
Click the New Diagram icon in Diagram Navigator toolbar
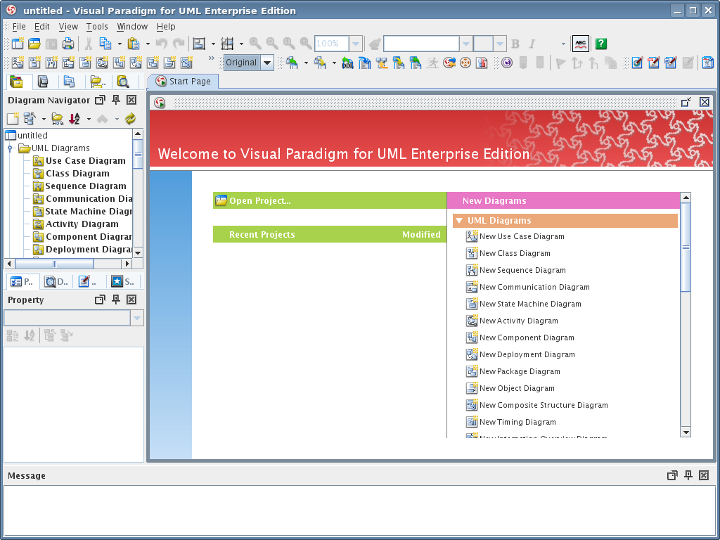[x=13, y=119]
